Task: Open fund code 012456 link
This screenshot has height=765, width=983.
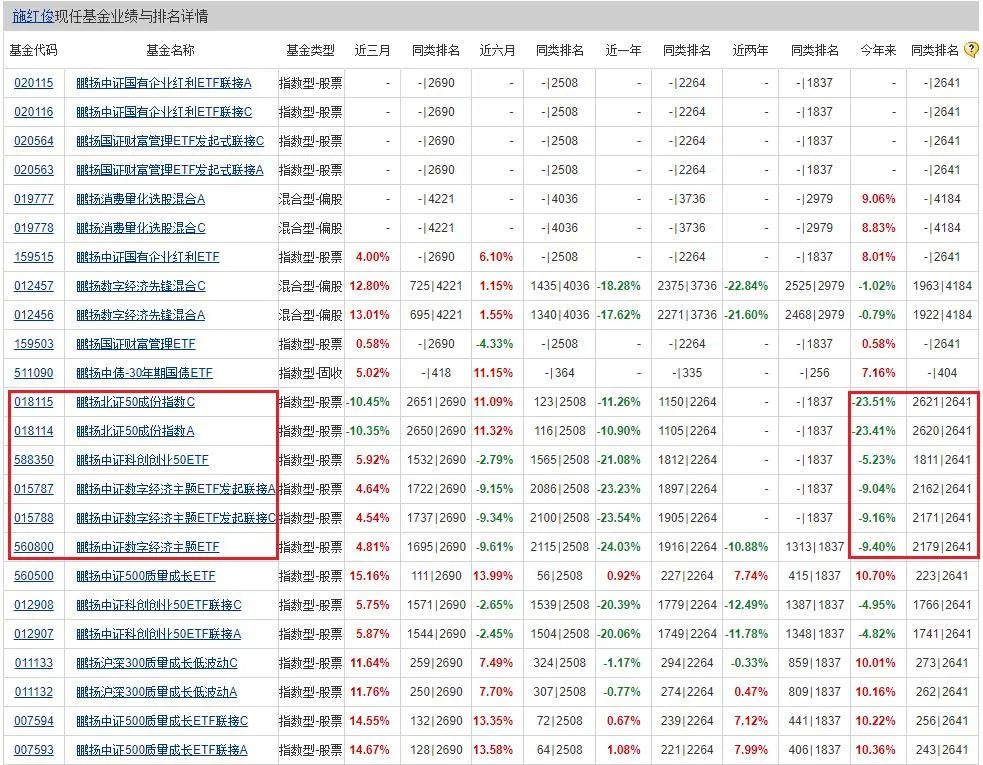Action: (34, 315)
